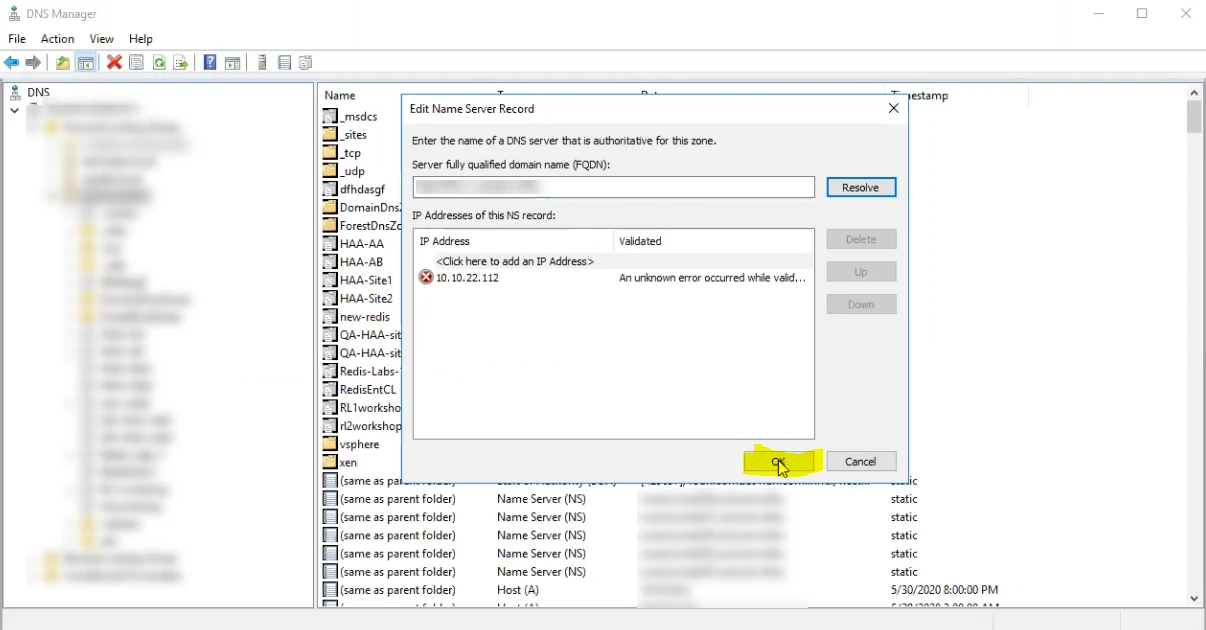The image size is (1206, 630).
Task: Click Cancel in Edit Name Server Record
Action: [x=861, y=461]
